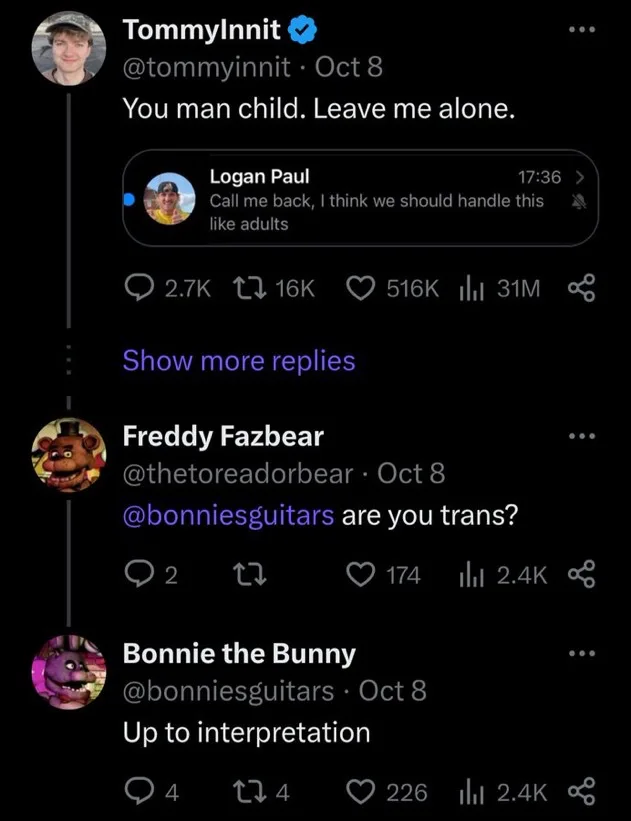Image resolution: width=631 pixels, height=821 pixels.
Task: Open more options menu on TommyInnit's tweet
Action: pyautogui.click(x=580, y=31)
